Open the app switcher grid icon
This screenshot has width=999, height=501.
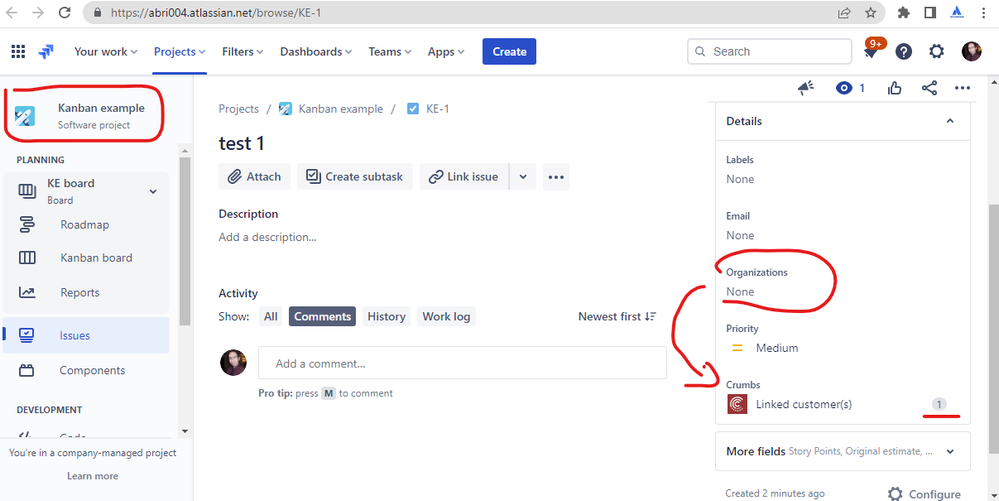click(x=18, y=52)
